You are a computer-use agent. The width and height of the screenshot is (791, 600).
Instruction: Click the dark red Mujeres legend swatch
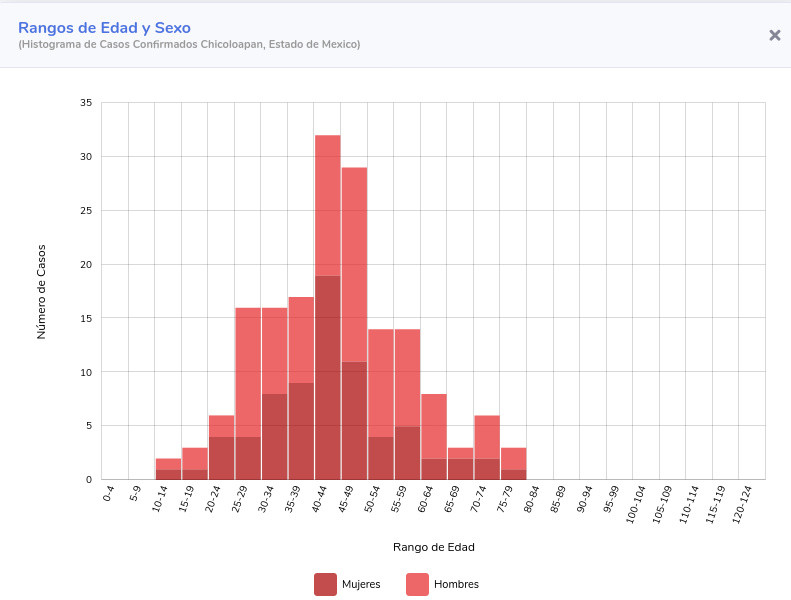point(325,584)
